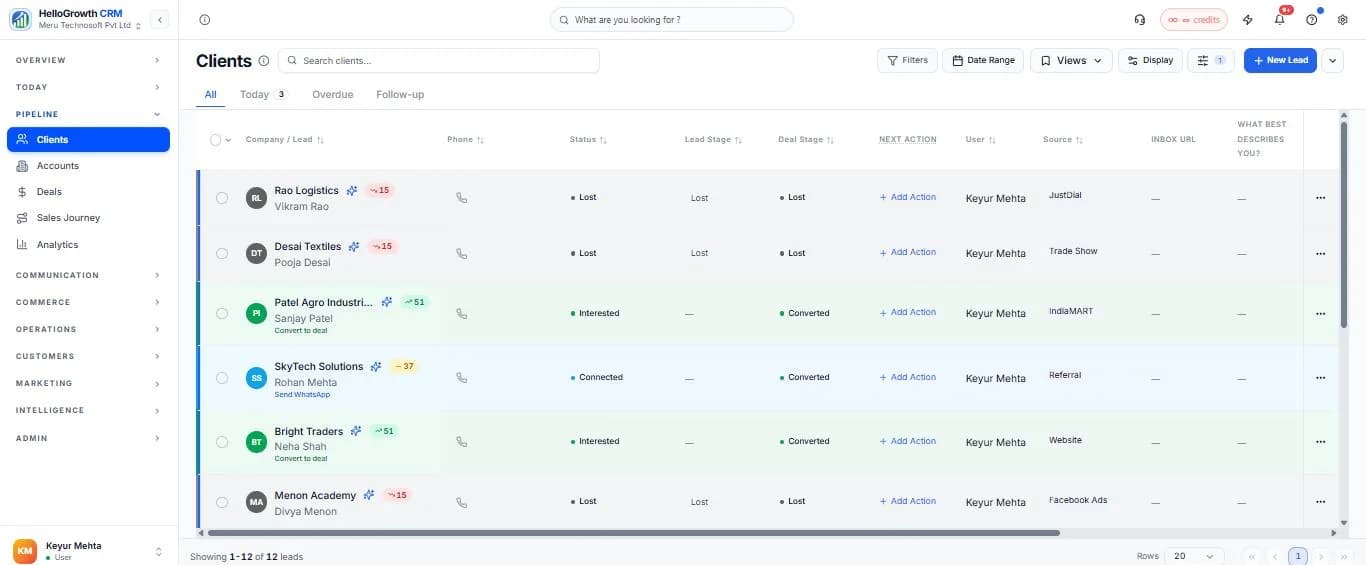Focus the global What are you looking for search
This screenshot has height=565, width=1366.
coord(672,20)
